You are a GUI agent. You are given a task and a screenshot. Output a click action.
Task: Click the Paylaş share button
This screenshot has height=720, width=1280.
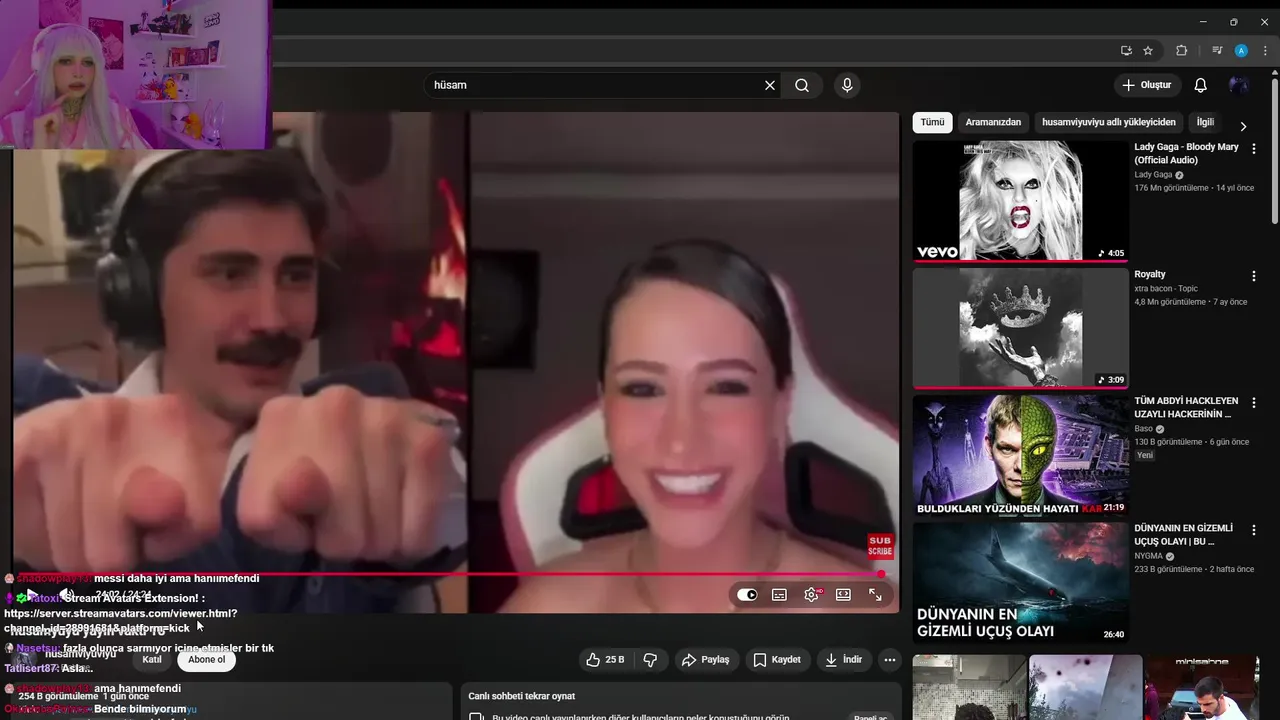pyautogui.click(x=705, y=660)
